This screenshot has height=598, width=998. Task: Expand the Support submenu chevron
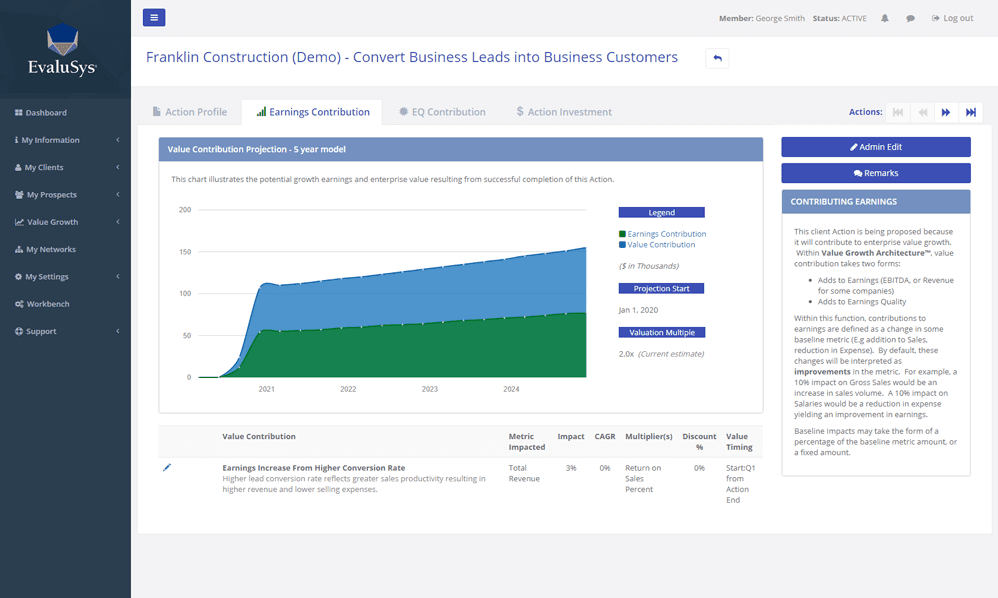(118, 331)
